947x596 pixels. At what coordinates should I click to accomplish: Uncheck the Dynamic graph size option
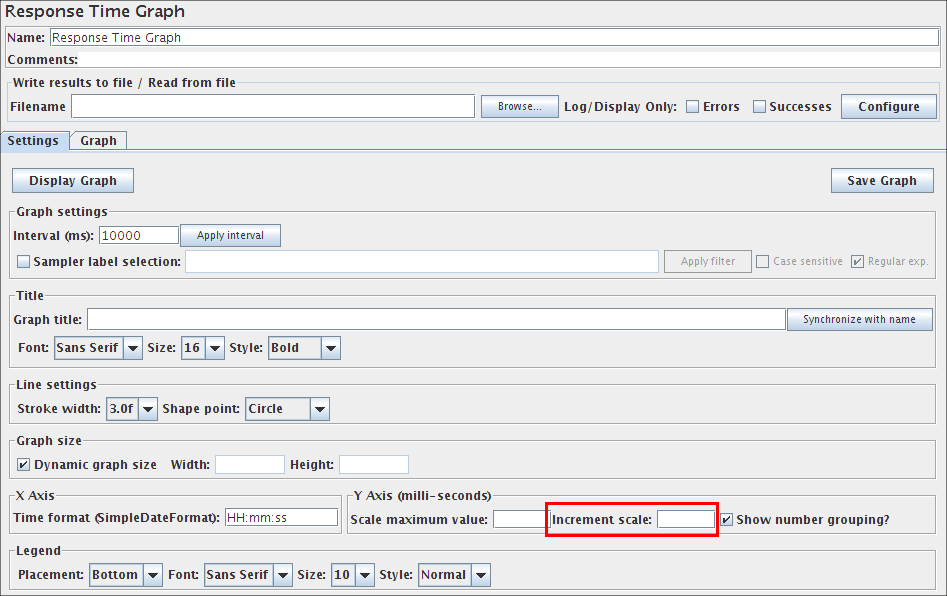24,465
